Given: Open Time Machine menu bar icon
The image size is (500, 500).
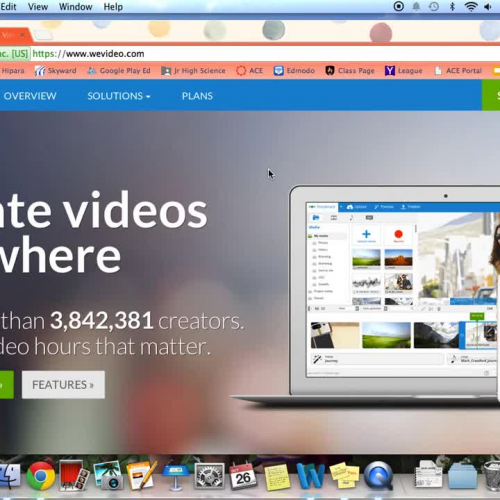Looking at the screenshot, I should pyautogui.click(x=433, y=6).
